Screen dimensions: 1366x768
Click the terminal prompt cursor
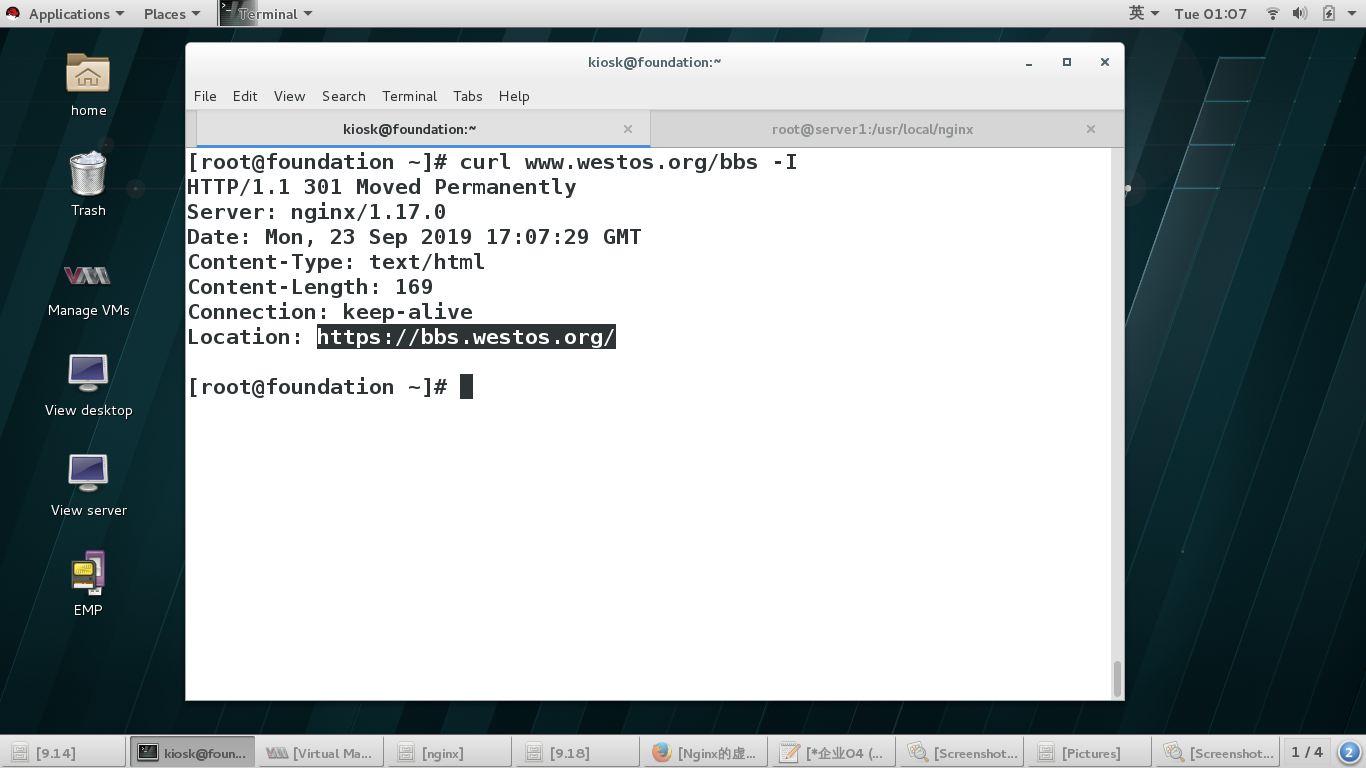(466, 387)
